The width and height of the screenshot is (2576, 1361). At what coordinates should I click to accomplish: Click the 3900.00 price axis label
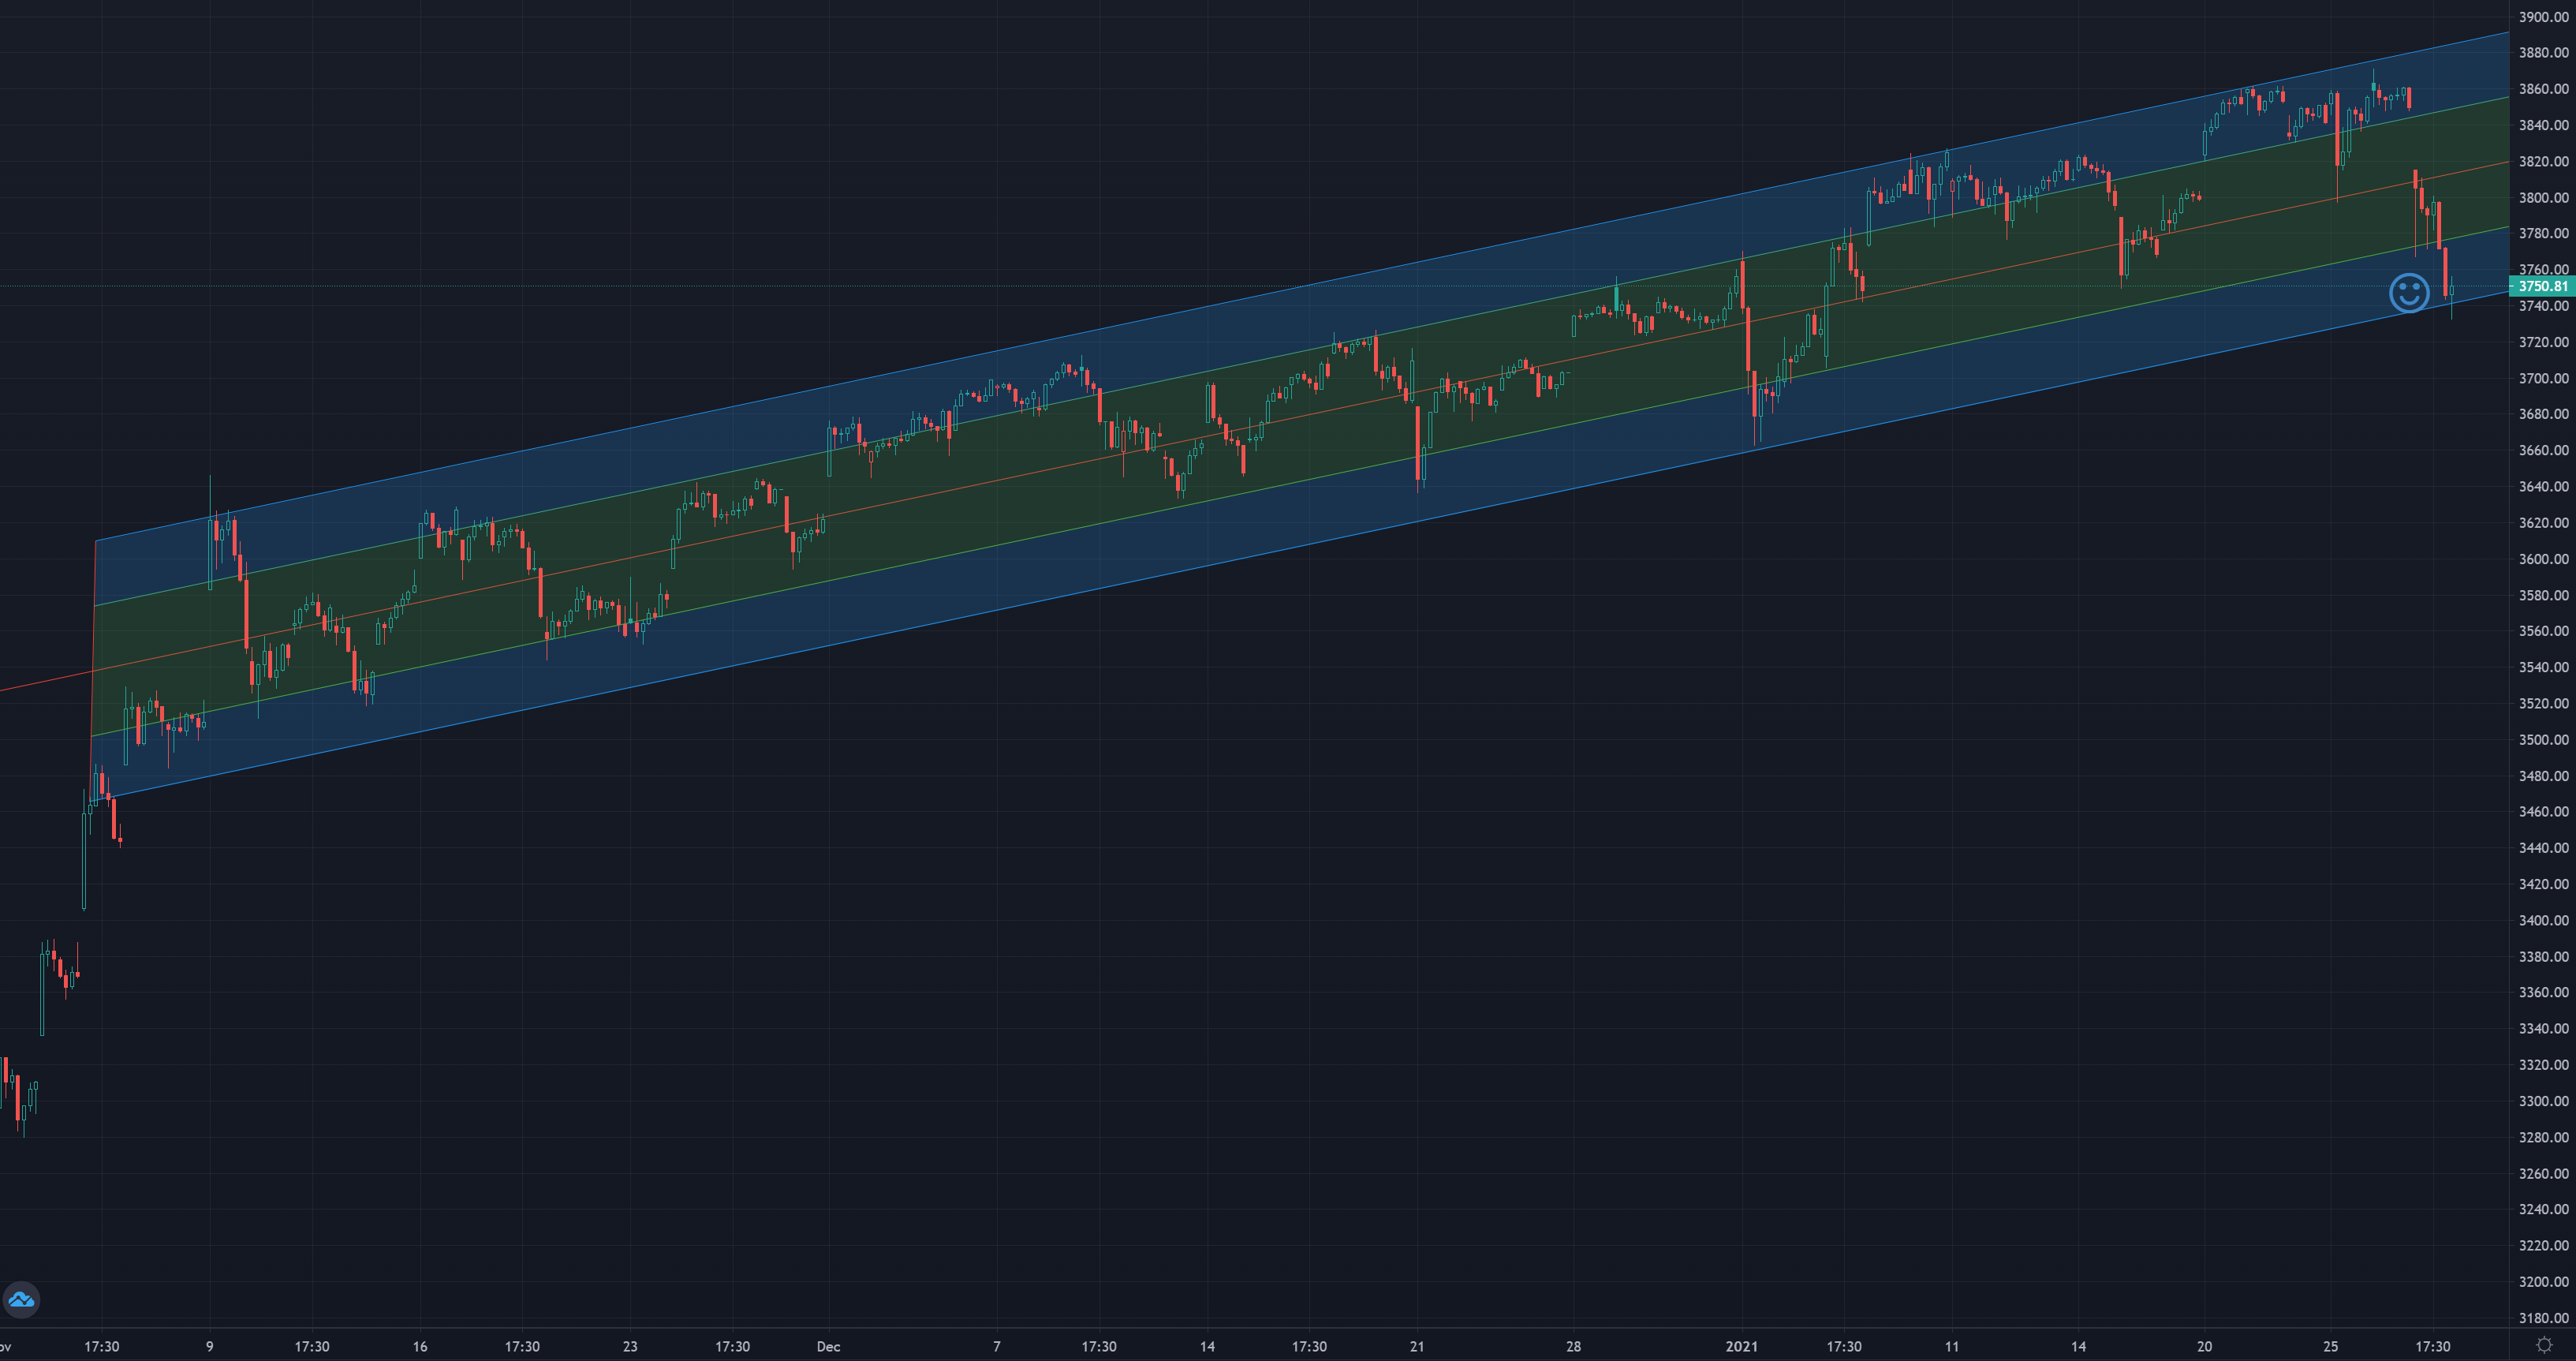point(2543,17)
